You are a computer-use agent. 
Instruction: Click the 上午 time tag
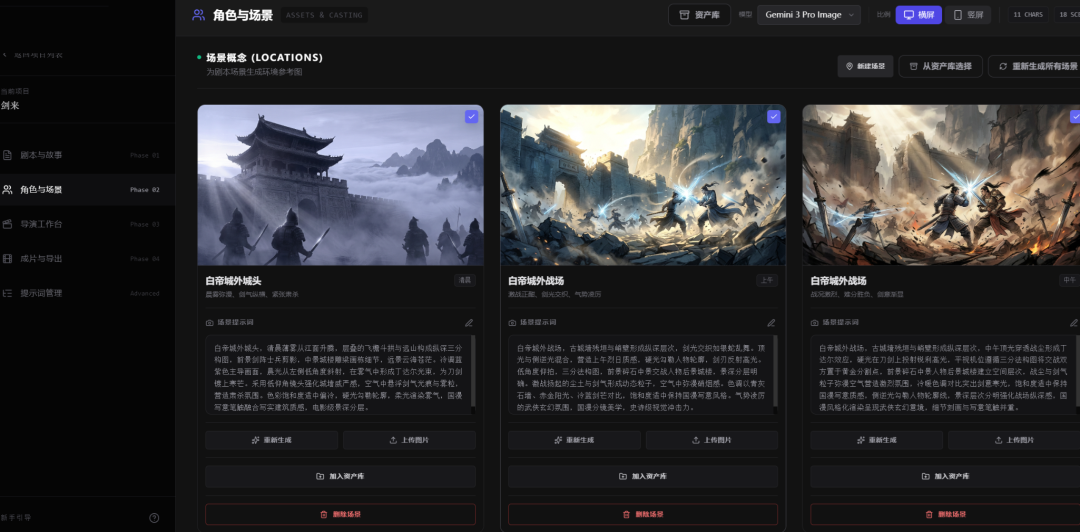pyautogui.click(x=767, y=280)
